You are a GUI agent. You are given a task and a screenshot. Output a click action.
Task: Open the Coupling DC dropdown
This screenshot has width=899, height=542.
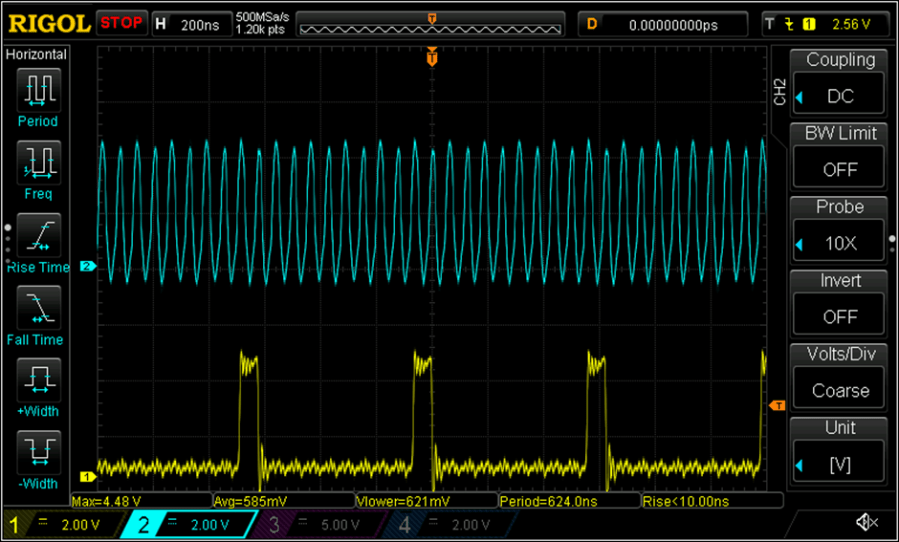[840, 96]
